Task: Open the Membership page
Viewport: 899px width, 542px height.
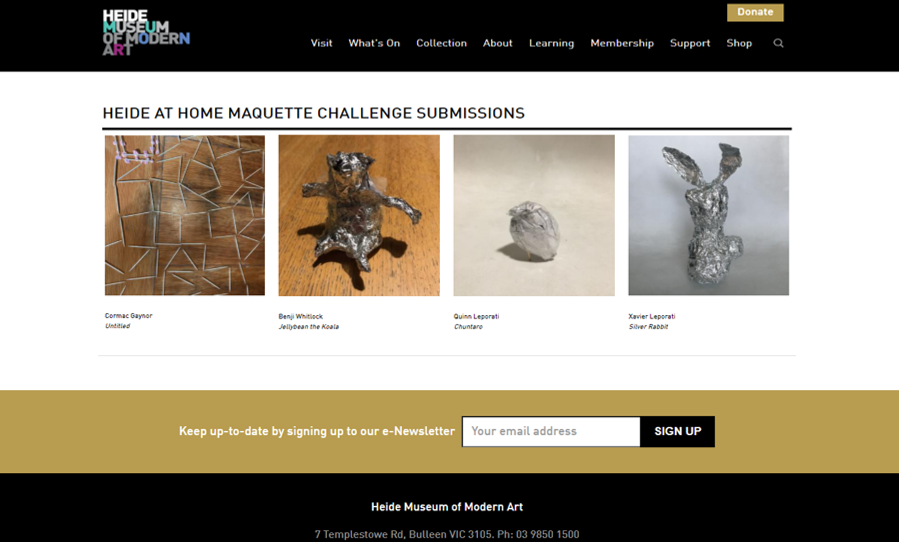Action: [x=622, y=43]
